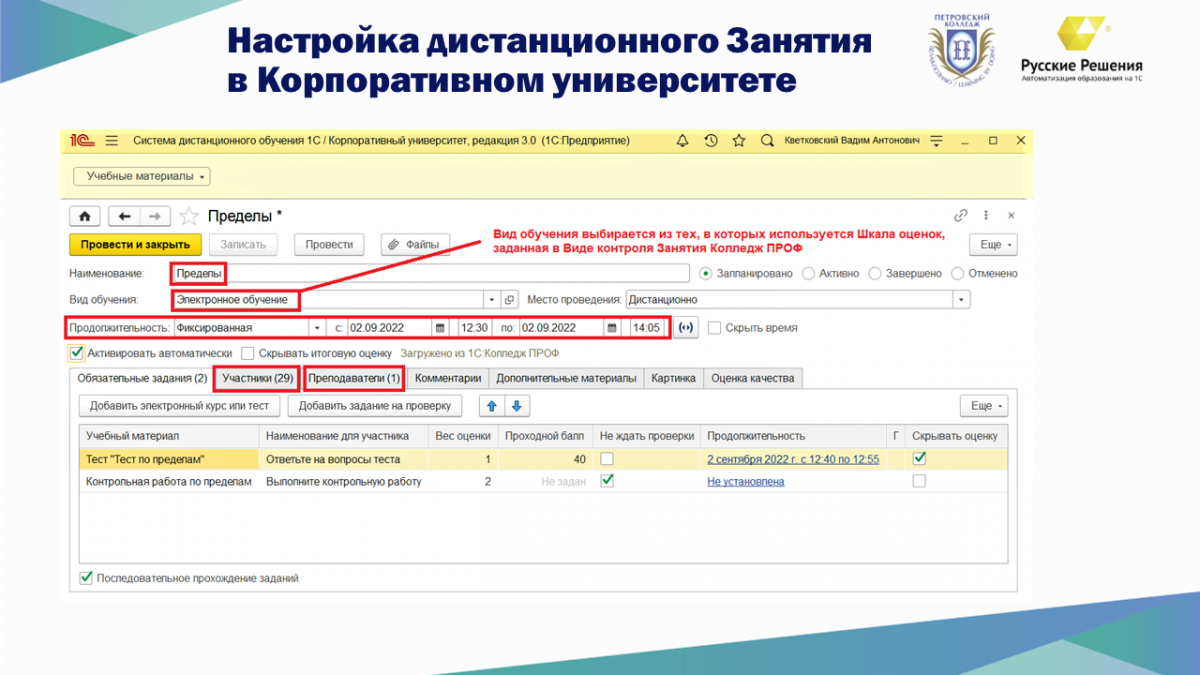
Task: Go to the home page icon
Action: pos(85,216)
